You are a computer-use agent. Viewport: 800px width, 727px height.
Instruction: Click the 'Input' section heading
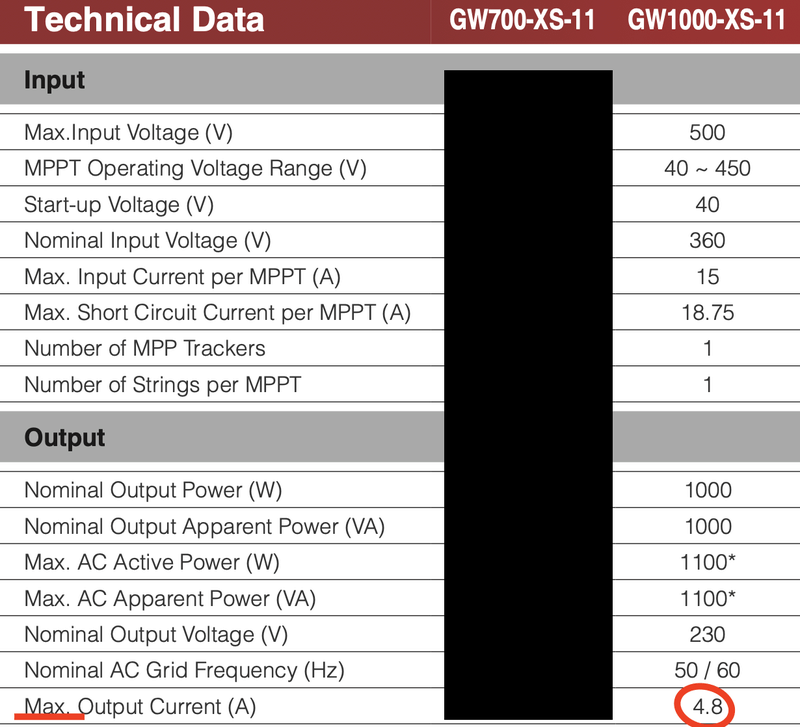tap(55, 81)
